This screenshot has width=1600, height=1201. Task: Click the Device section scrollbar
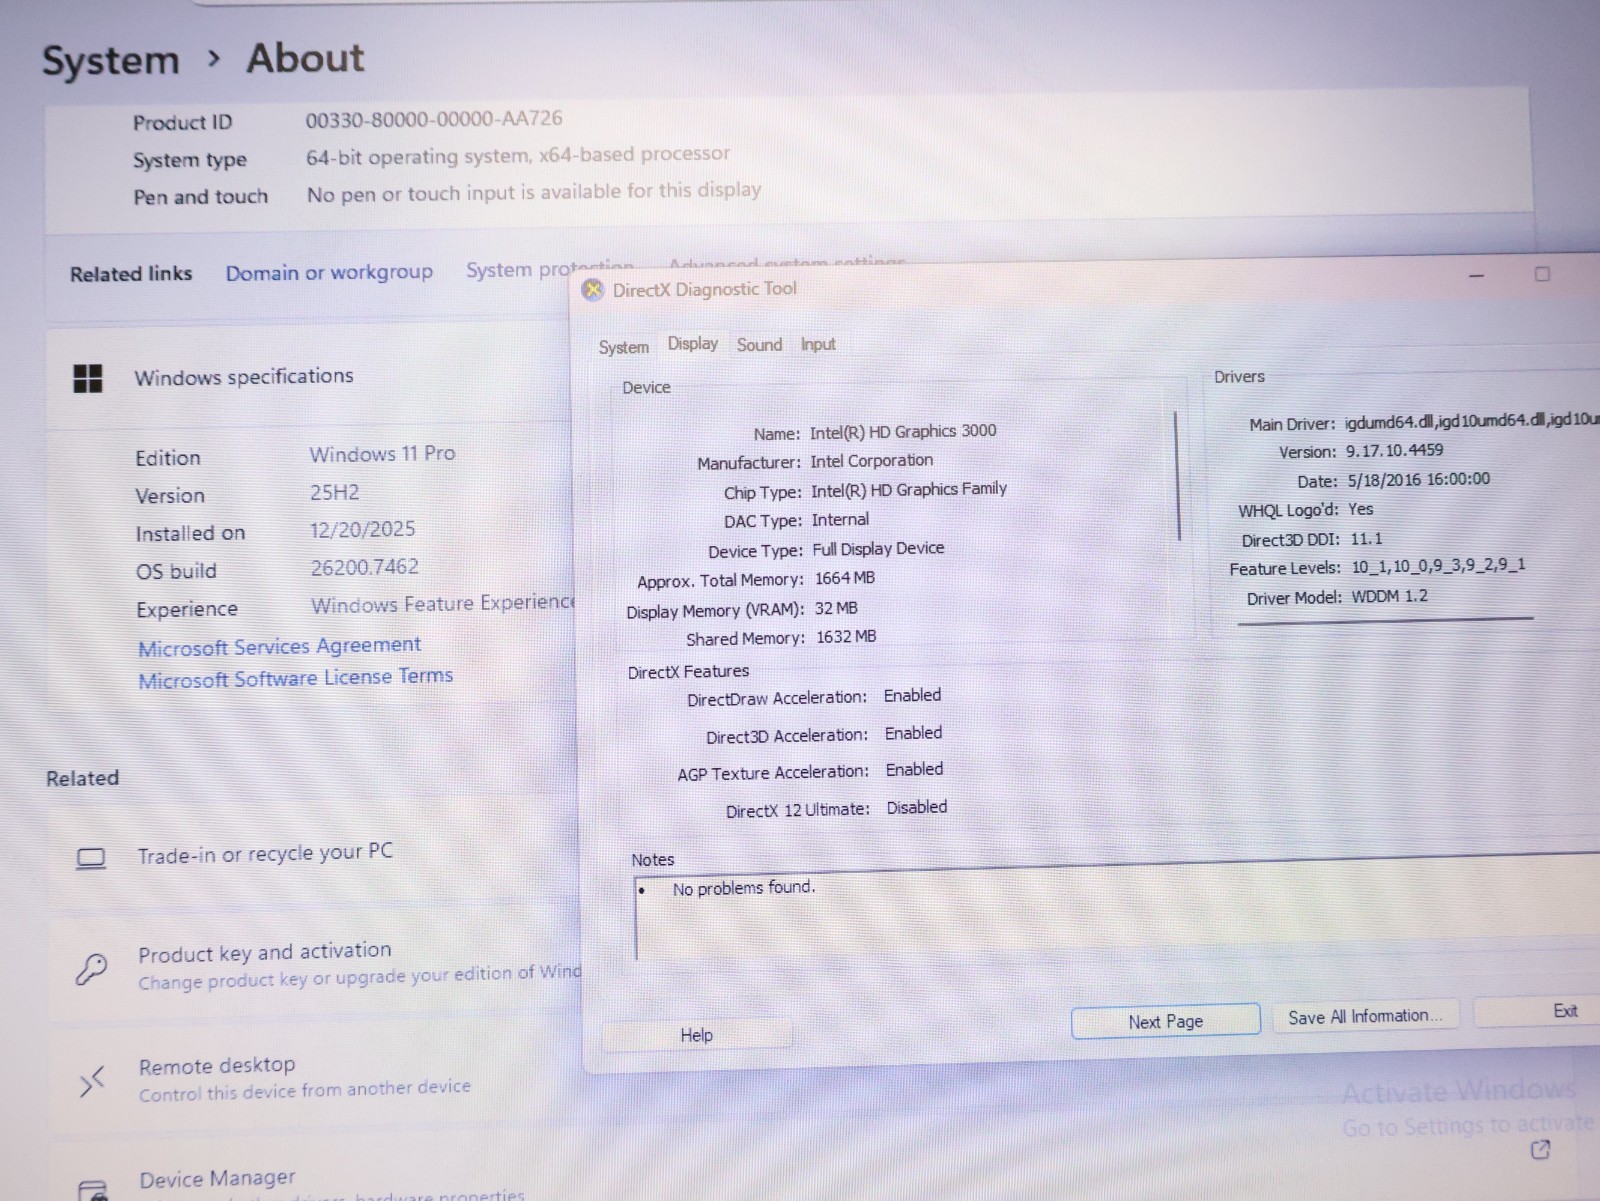click(1177, 475)
